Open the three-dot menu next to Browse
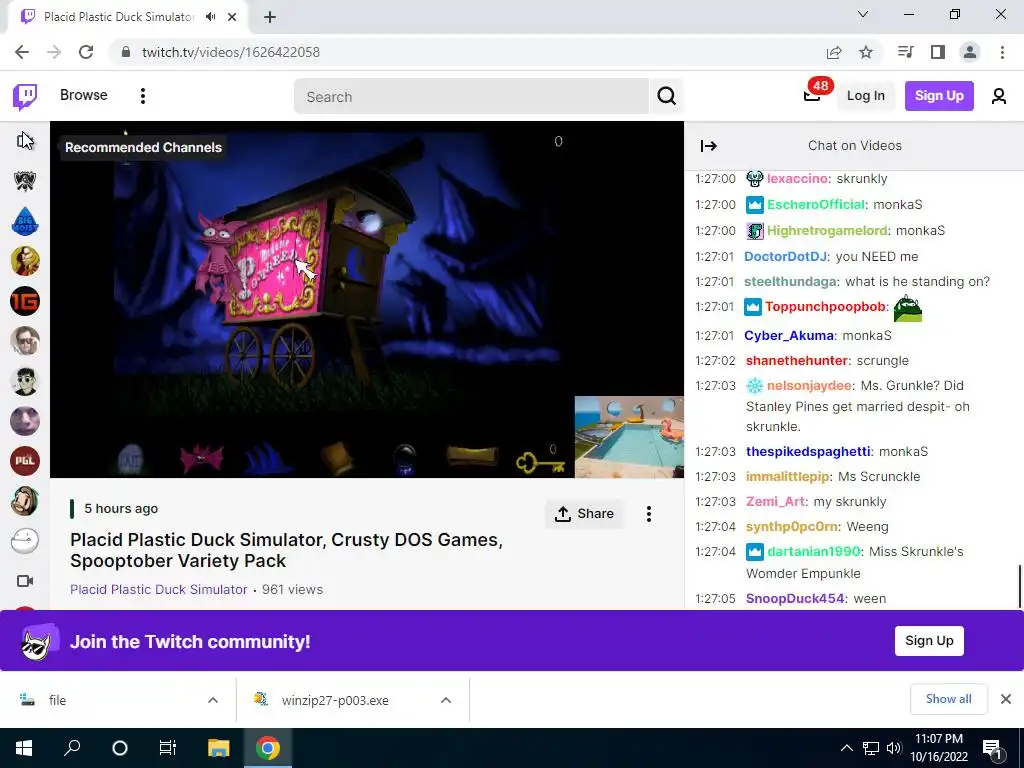 142,96
